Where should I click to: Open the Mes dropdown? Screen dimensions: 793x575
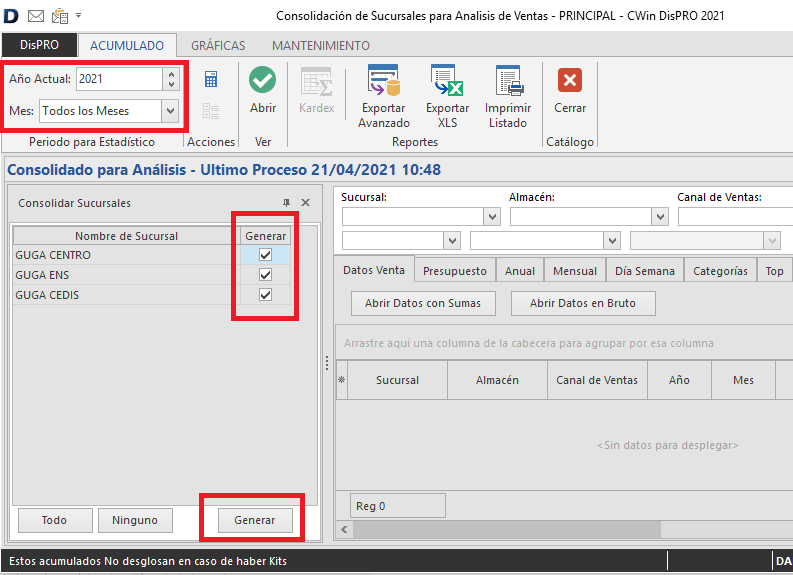click(170, 110)
